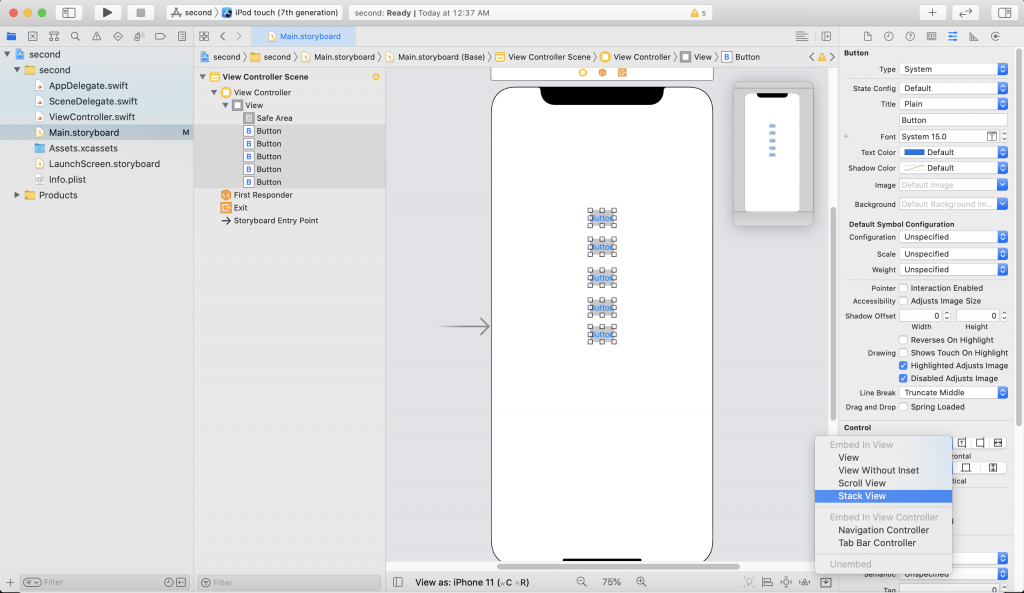Open Resolve Auto Layout Issues menu
This screenshot has height=593, width=1024.
(x=805, y=582)
